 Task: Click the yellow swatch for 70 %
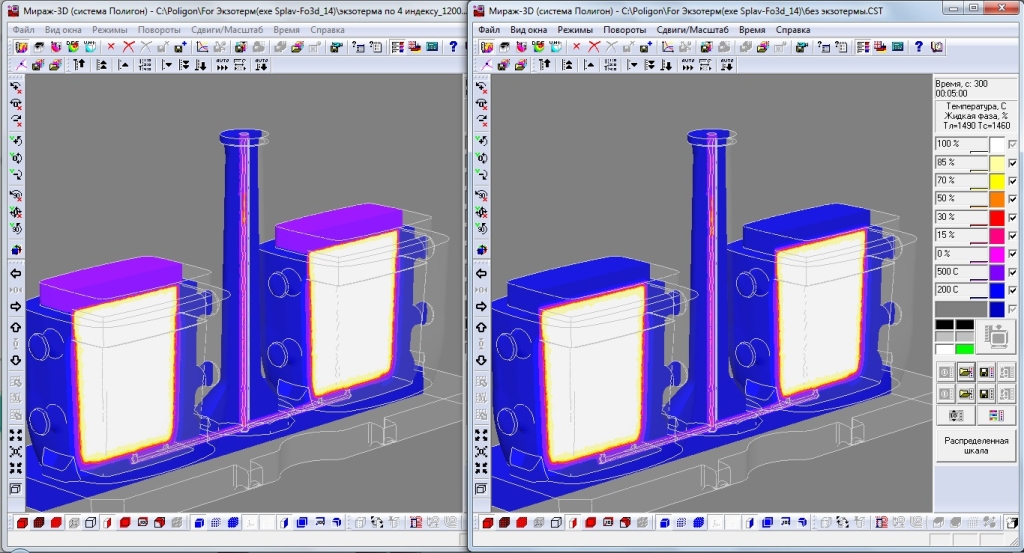996,181
